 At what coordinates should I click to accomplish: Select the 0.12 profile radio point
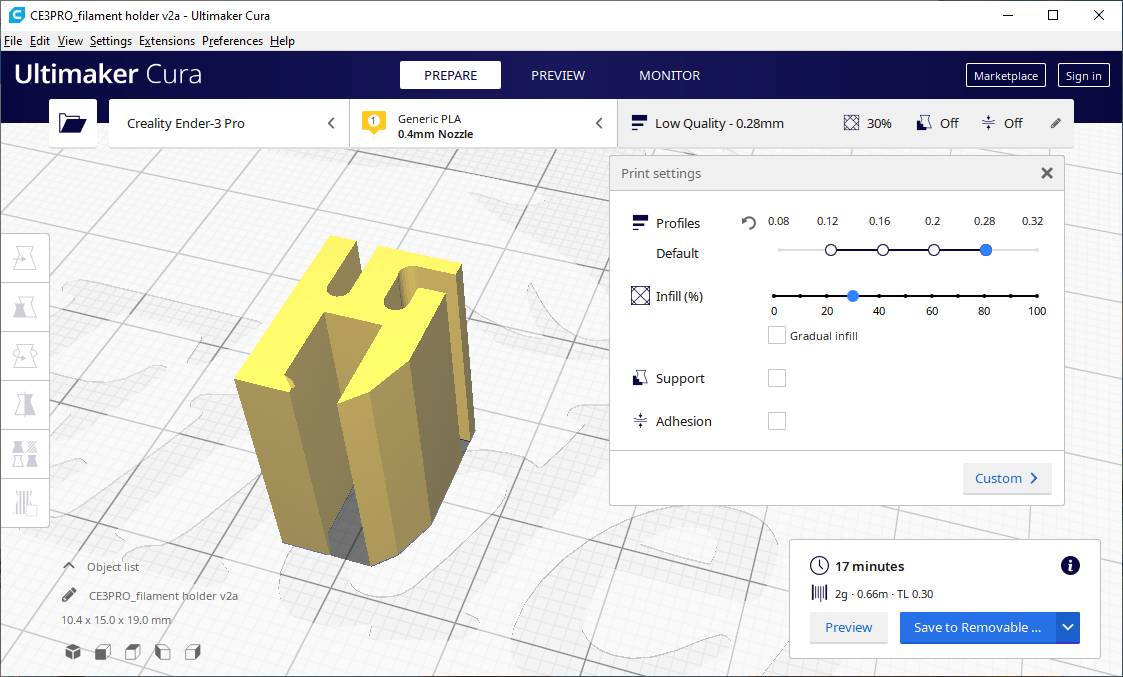pos(831,250)
